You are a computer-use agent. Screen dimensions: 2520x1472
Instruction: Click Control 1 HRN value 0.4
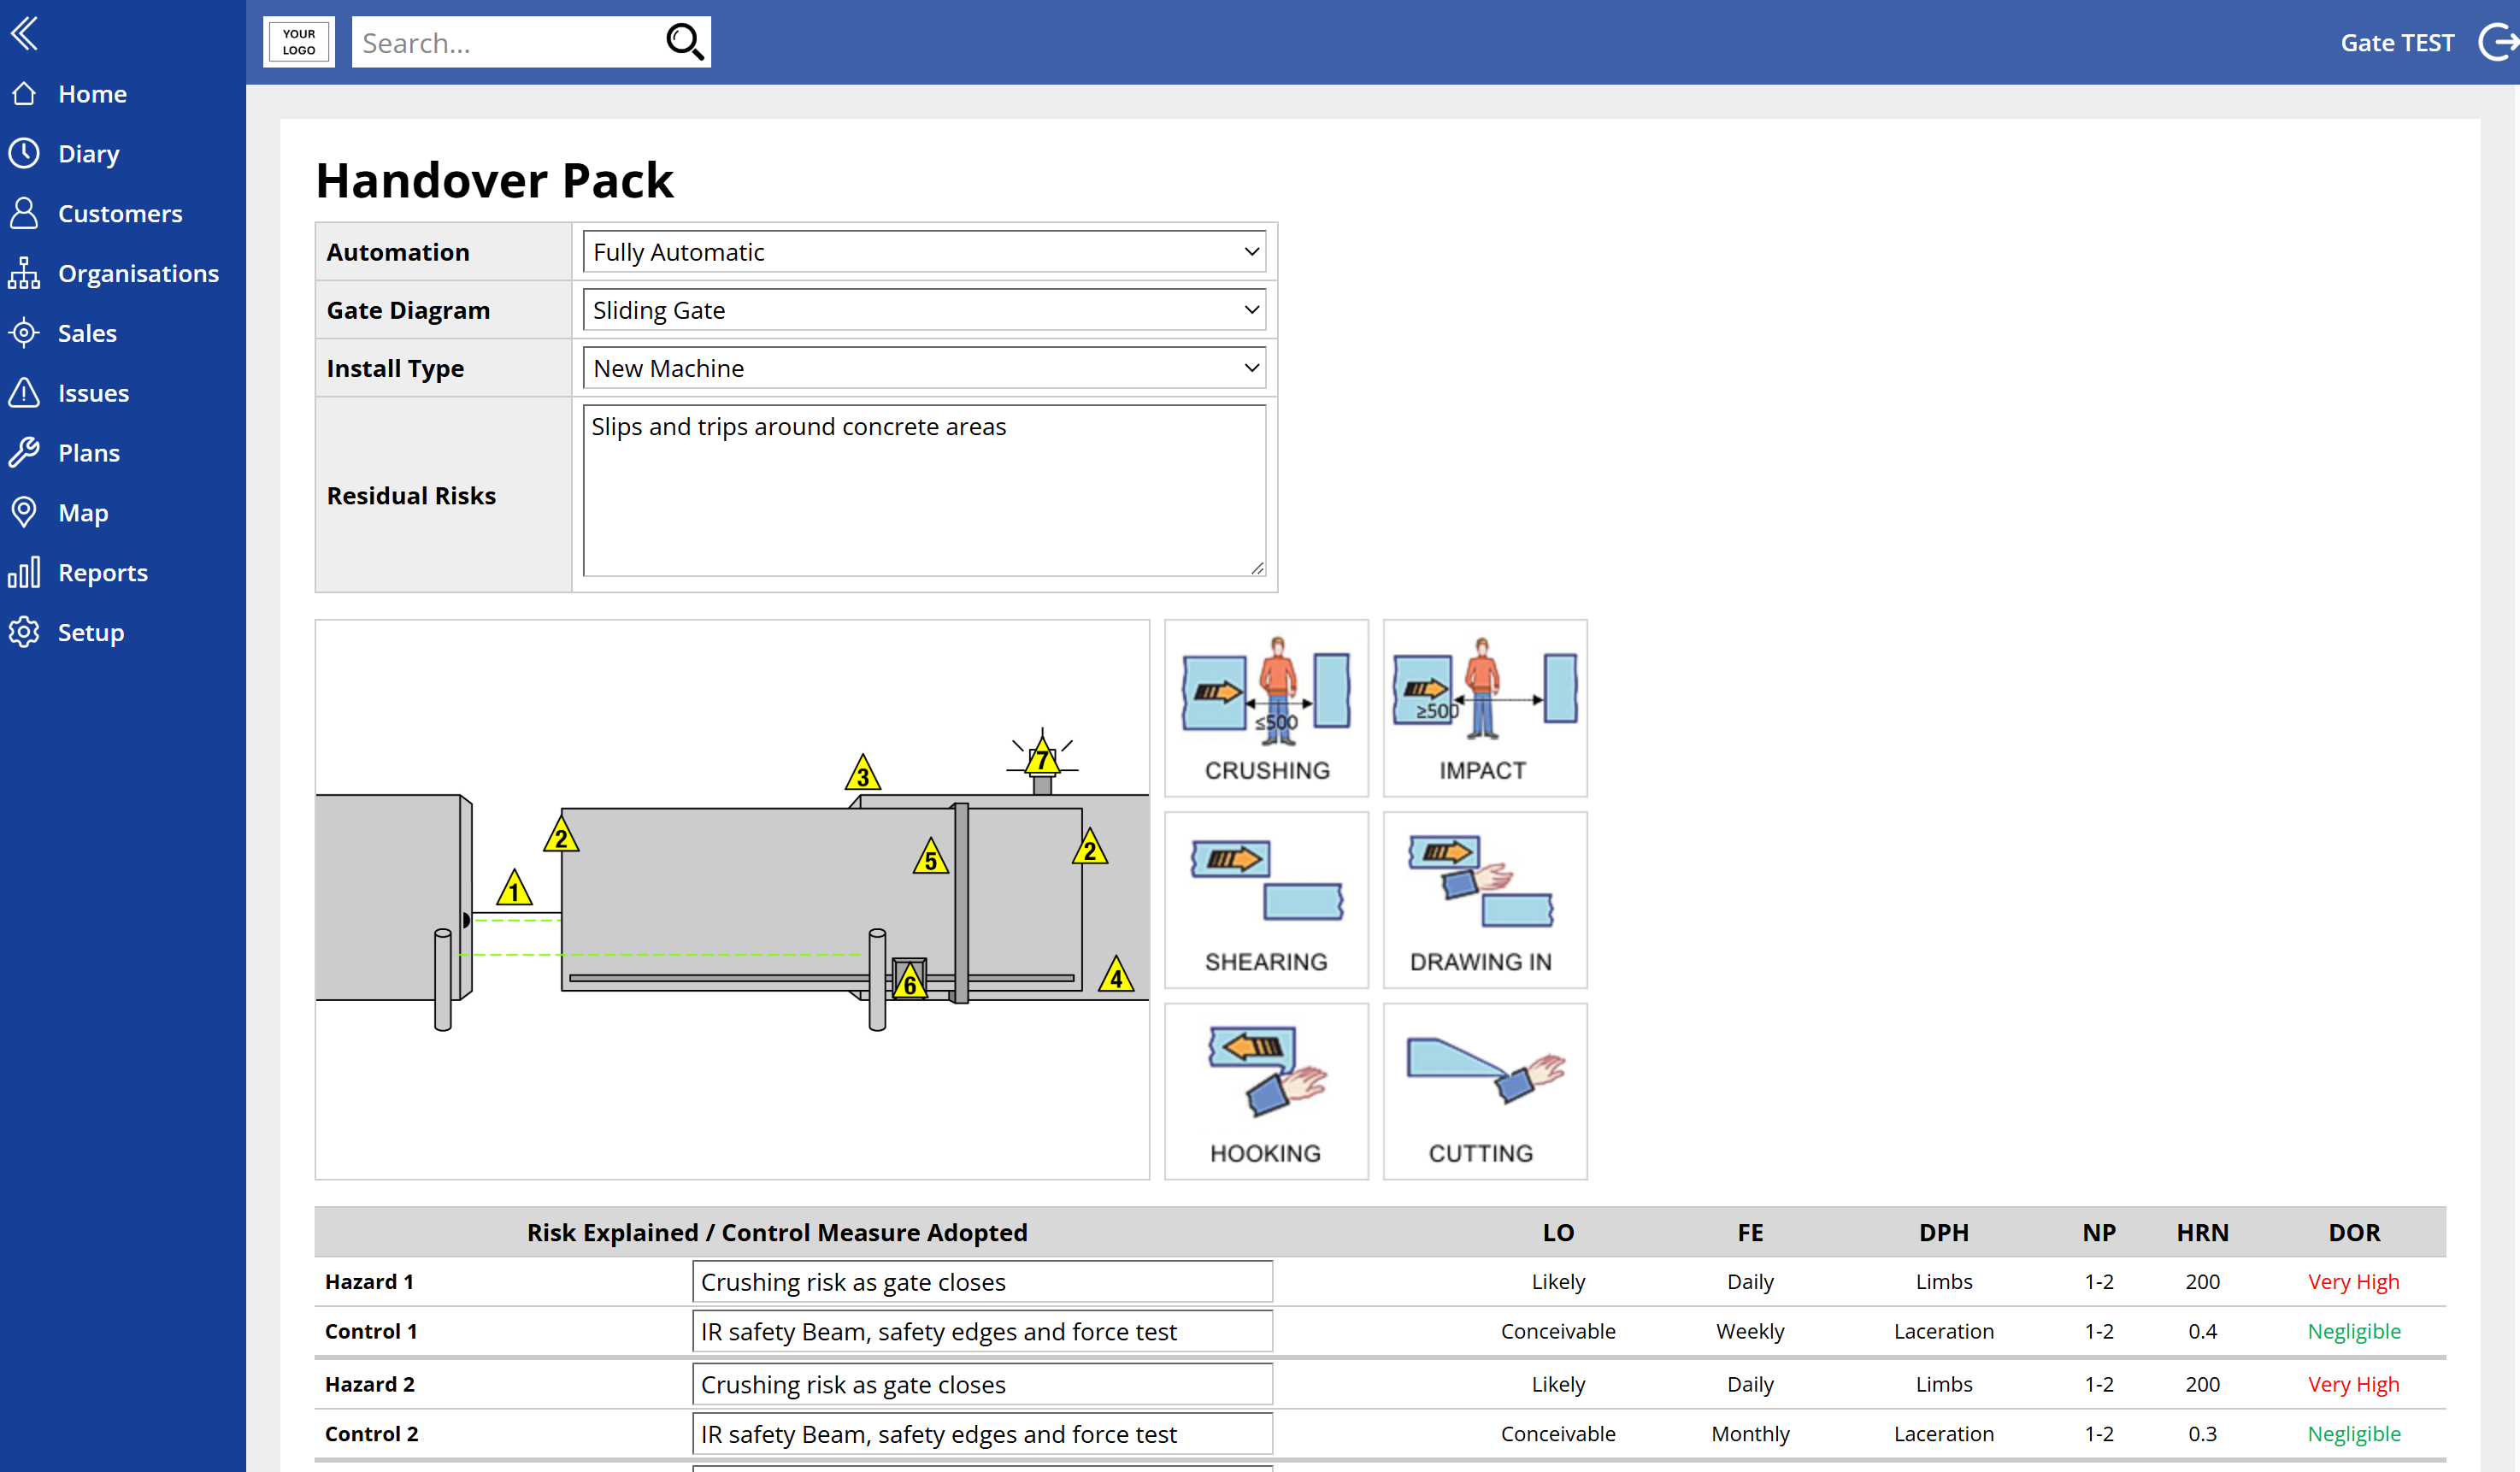click(2202, 1332)
